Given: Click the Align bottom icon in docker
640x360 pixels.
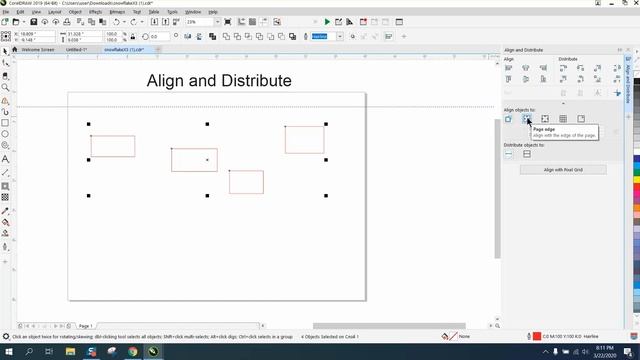Looking at the screenshot, I should coord(543,79).
